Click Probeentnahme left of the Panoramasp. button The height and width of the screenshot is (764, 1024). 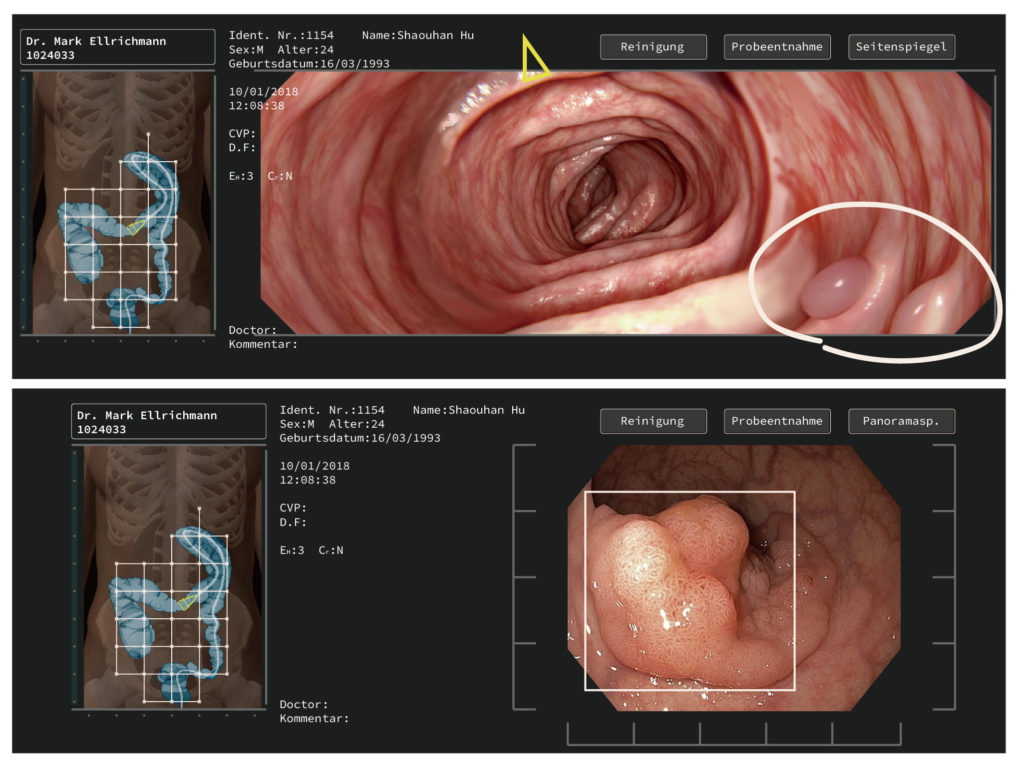(777, 421)
